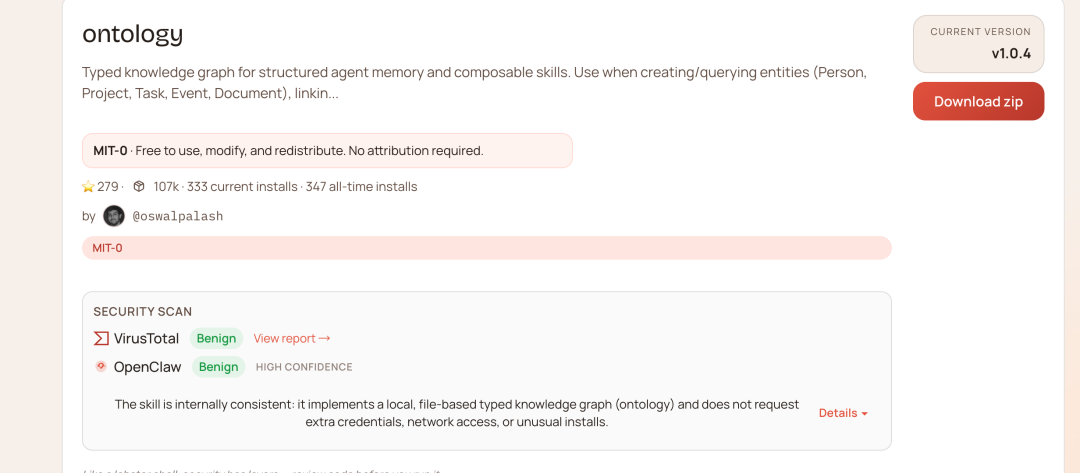Click the OpenClaw red logo icon

[101, 367]
